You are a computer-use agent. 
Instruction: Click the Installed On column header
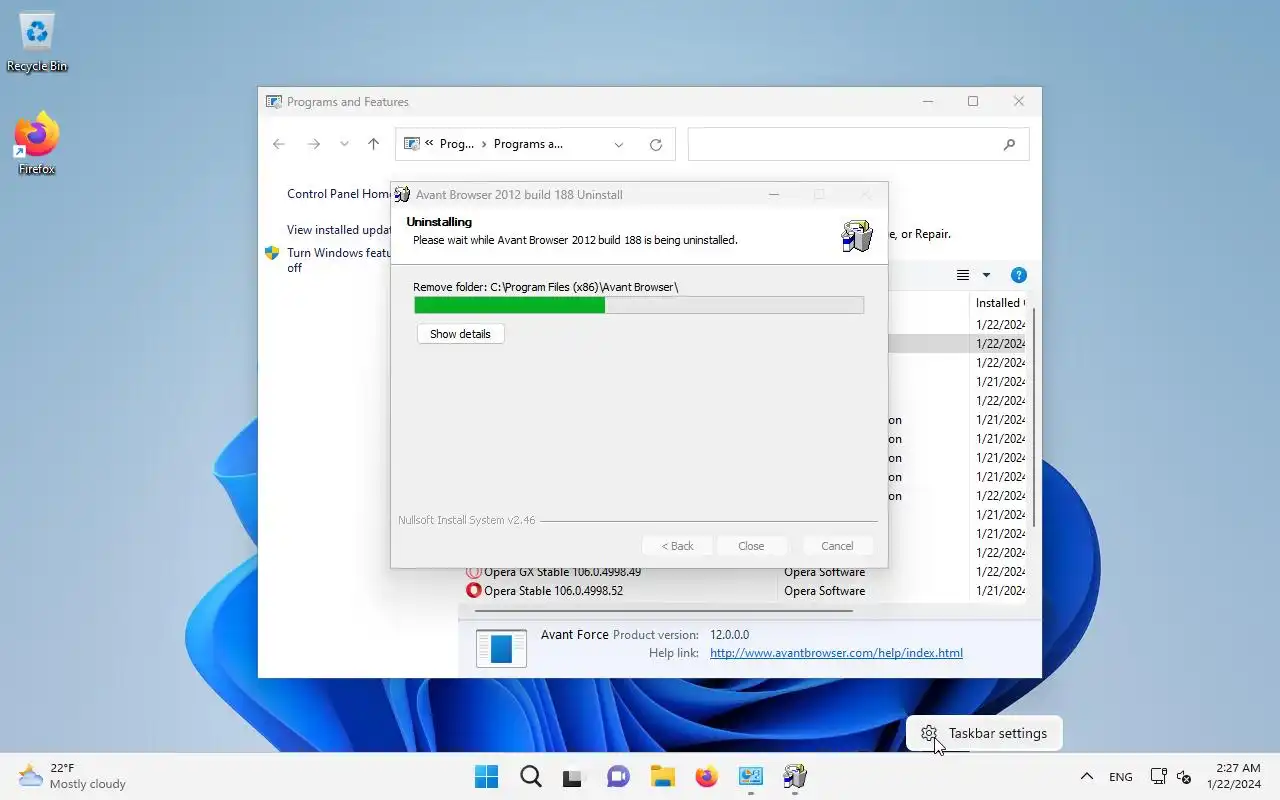click(1000, 302)
